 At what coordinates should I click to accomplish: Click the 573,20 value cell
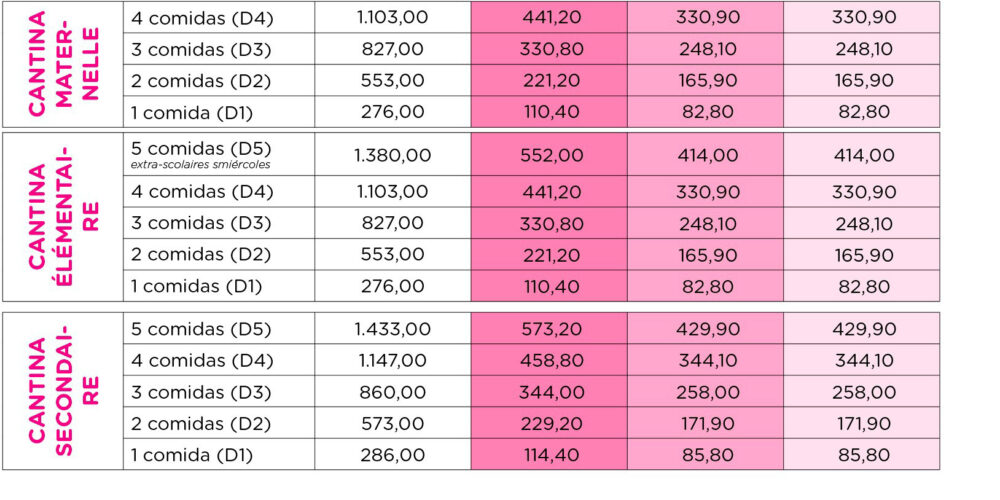point(551,329)
